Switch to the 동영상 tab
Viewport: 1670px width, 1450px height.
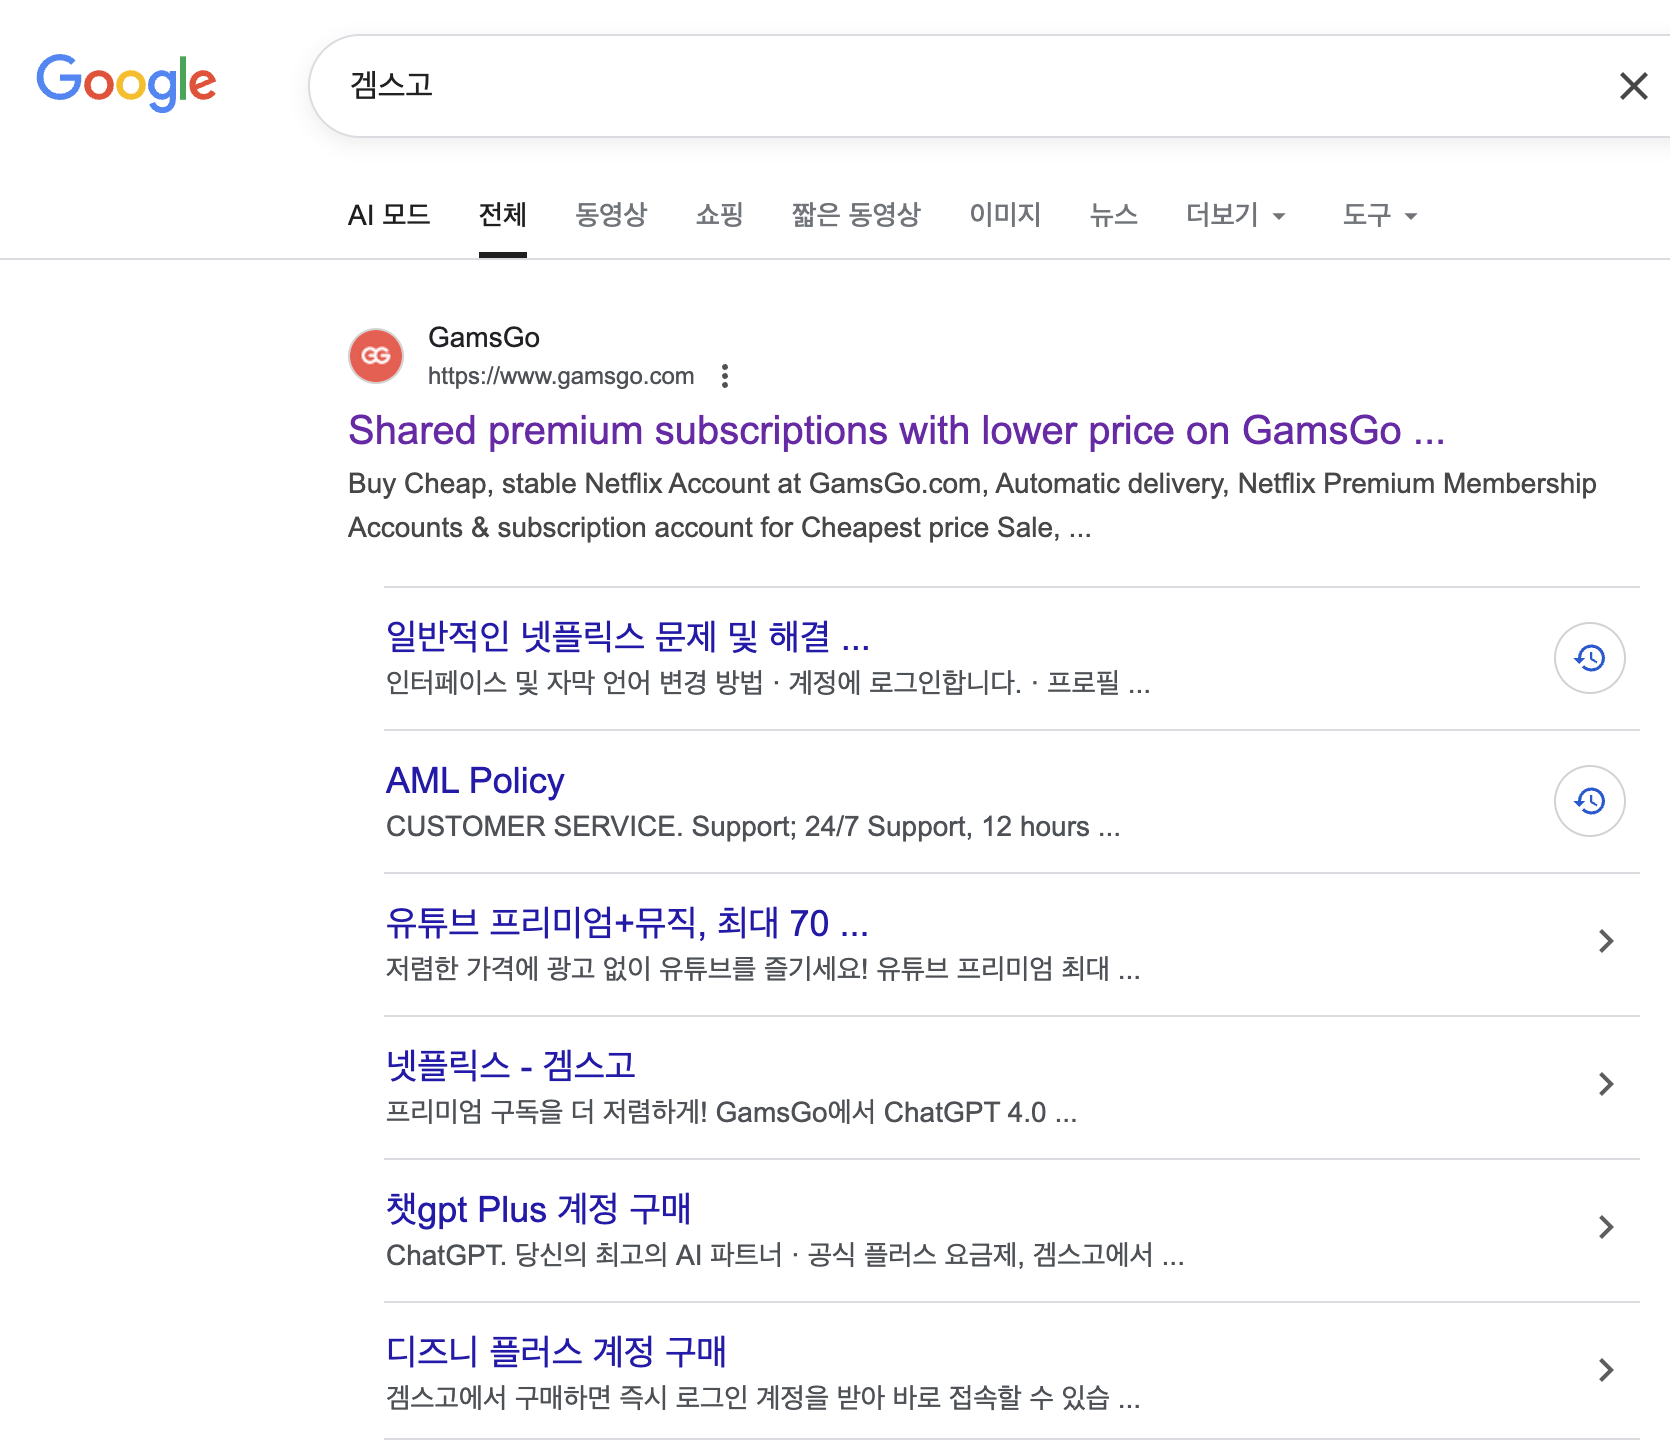point(611,215)
